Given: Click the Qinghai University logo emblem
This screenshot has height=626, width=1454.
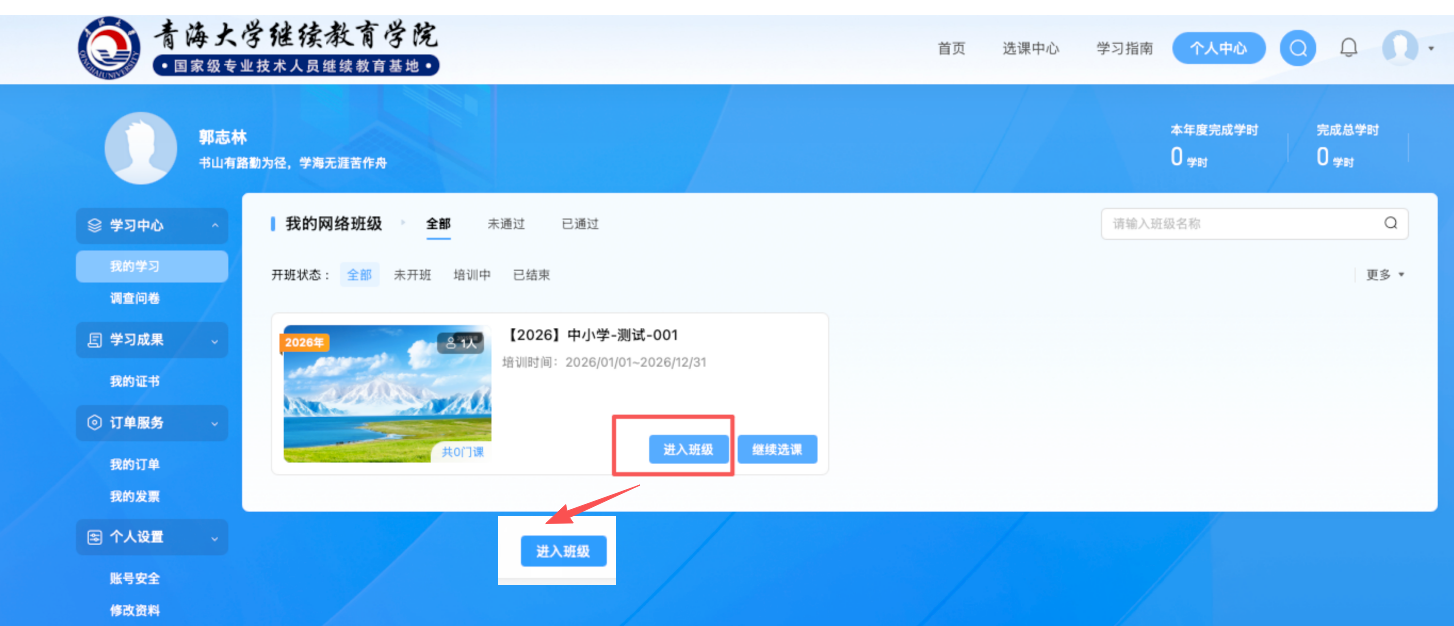Looking at the screenshot, I should point(109,48).
